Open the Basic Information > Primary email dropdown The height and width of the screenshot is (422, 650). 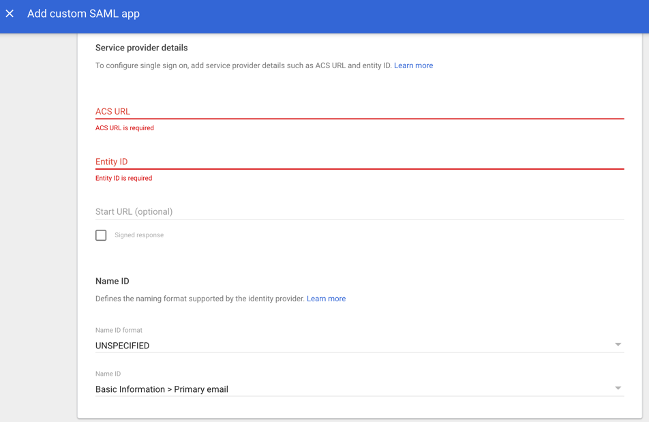(359, 389)
